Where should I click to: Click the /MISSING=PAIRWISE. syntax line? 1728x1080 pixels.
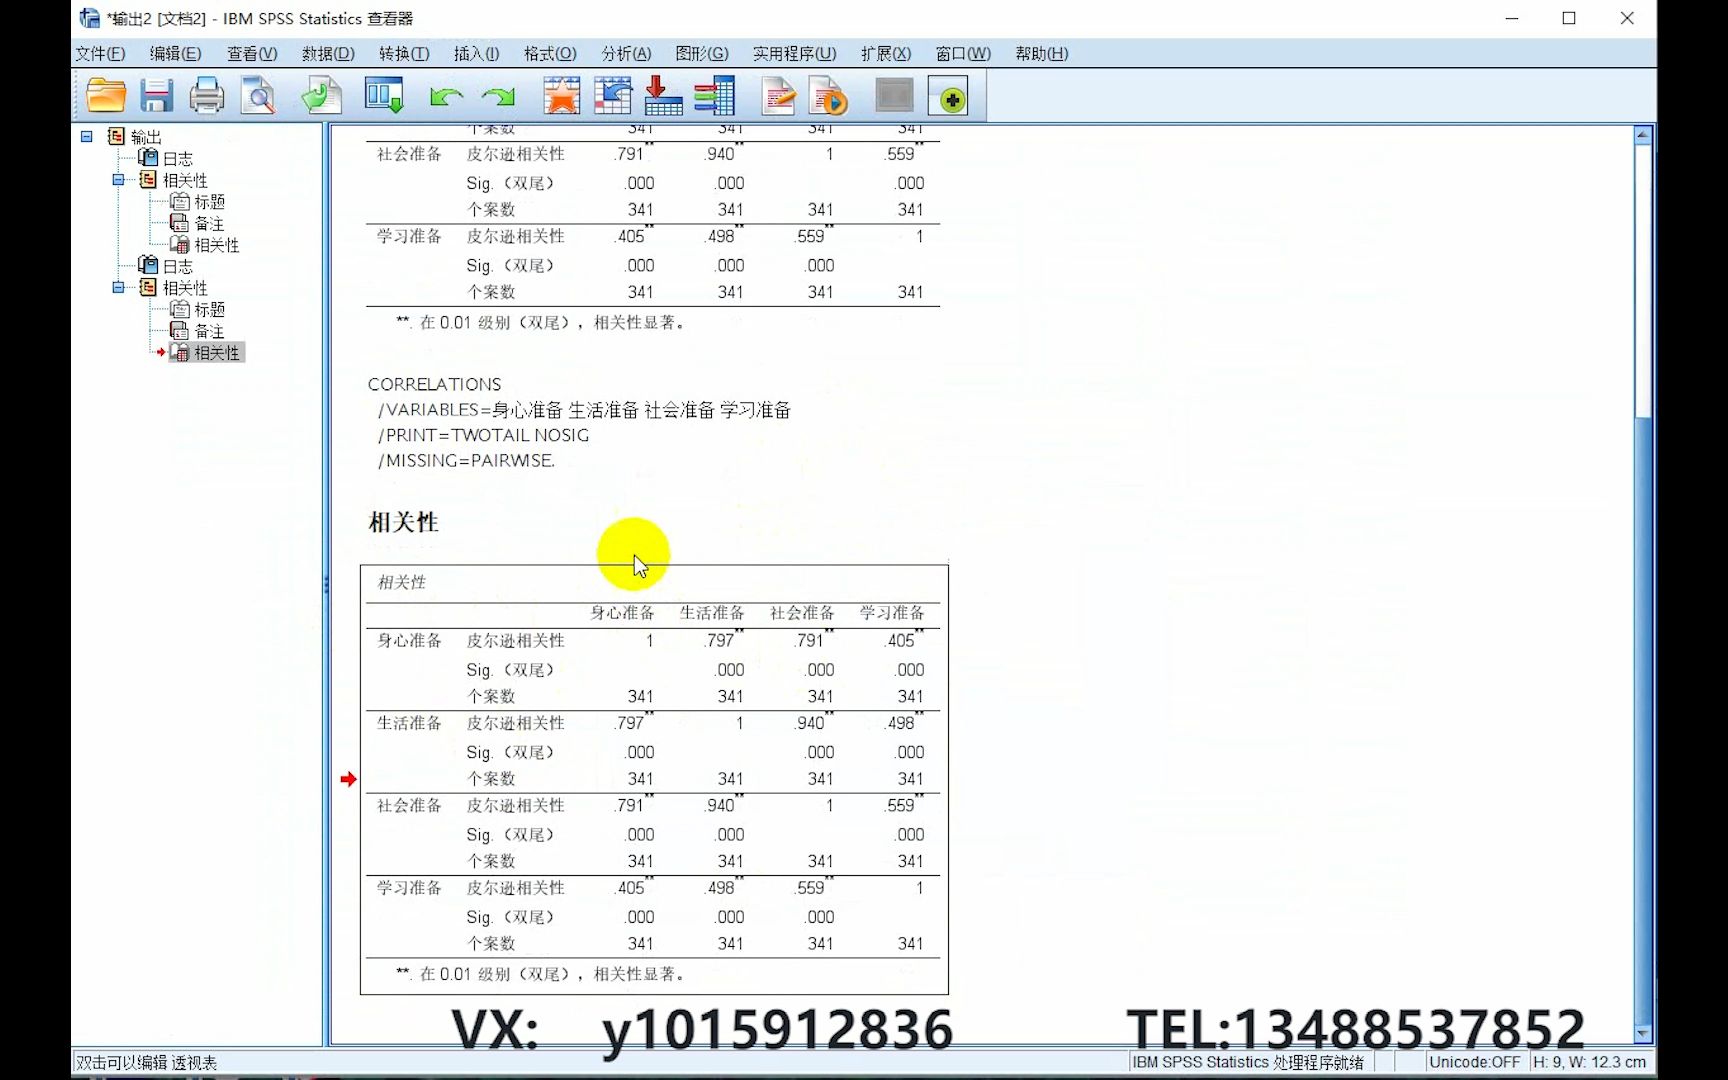(x=466, y=461)
